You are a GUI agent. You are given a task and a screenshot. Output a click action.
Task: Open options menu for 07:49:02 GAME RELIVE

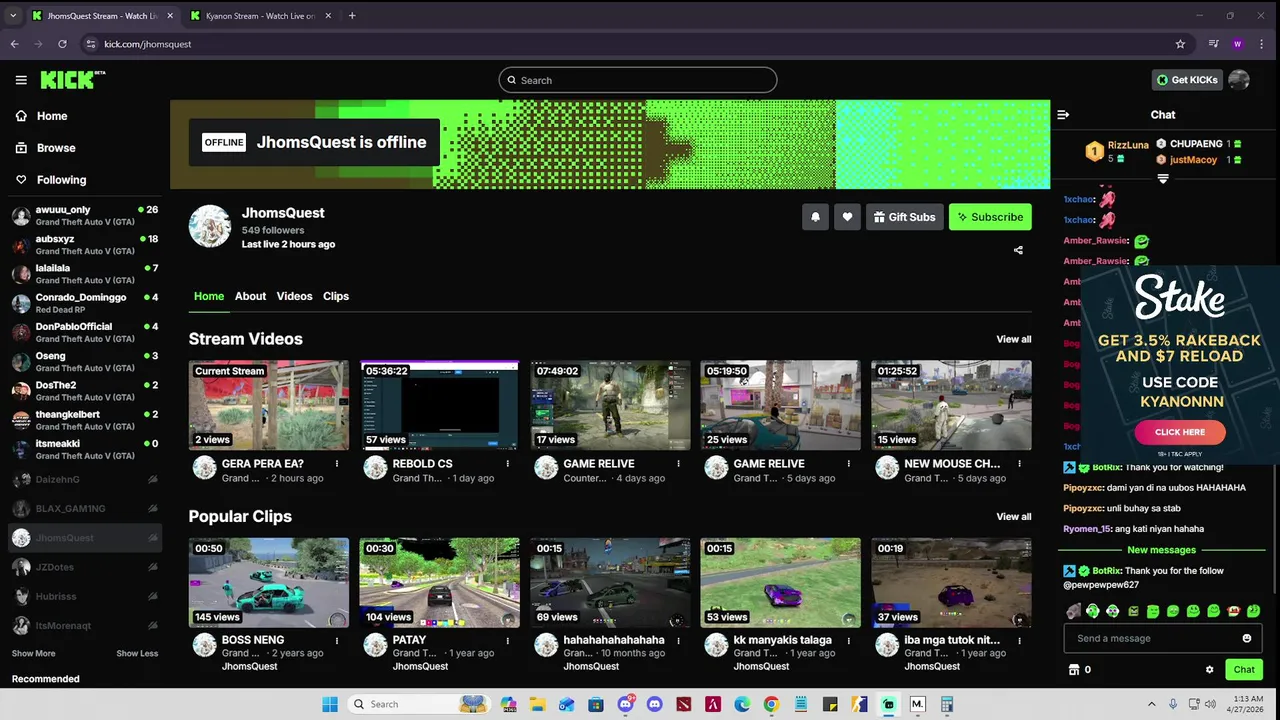(678, 464)
